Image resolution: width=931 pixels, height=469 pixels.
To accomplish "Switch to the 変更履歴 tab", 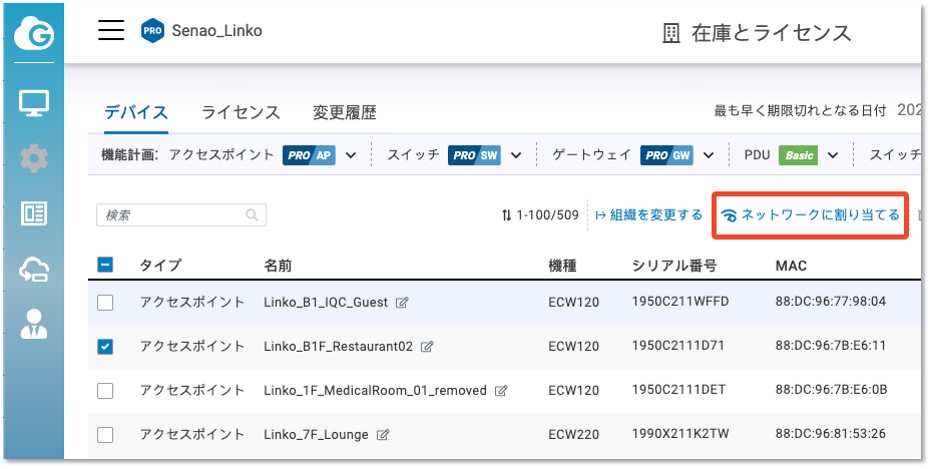I will [344, 113].
